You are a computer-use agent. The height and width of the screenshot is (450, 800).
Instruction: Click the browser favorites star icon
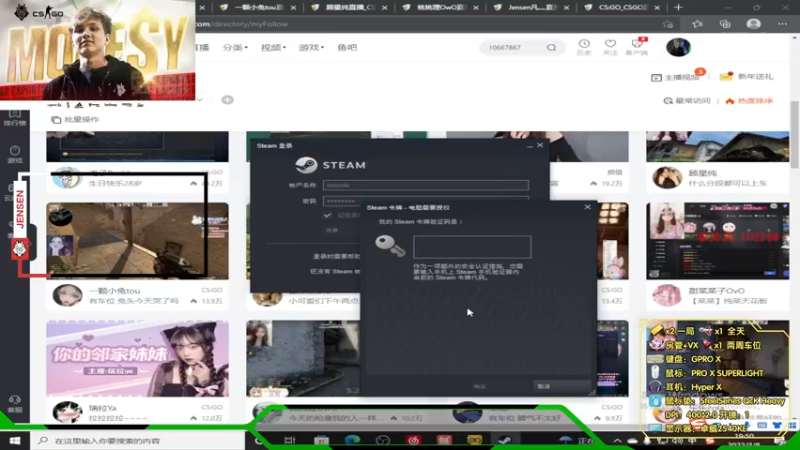pyautogui.click(x=697, y=24)
